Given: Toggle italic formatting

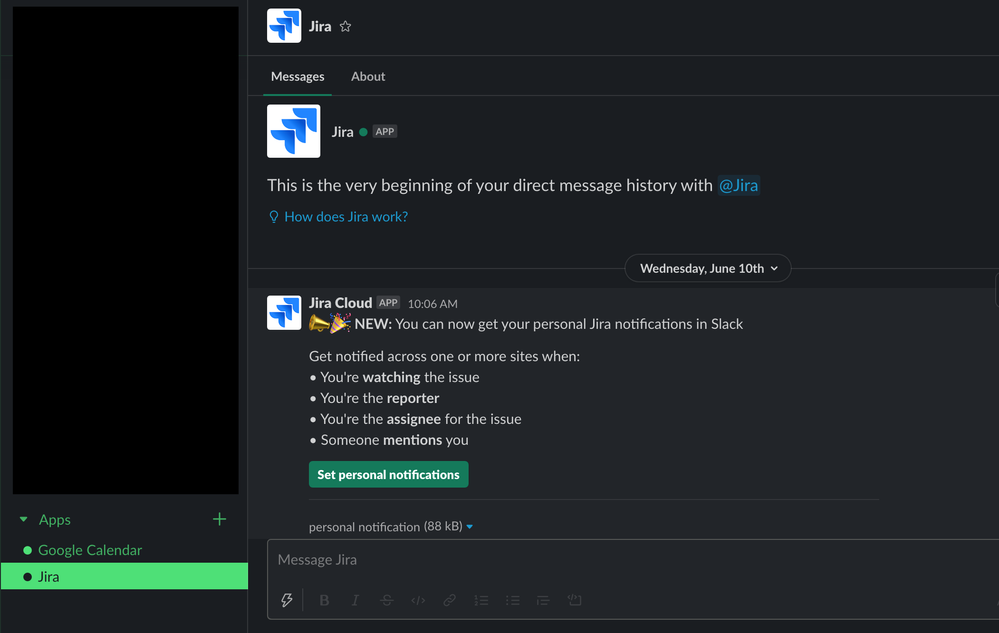Looking at the screenshot, I should [356, 600].
